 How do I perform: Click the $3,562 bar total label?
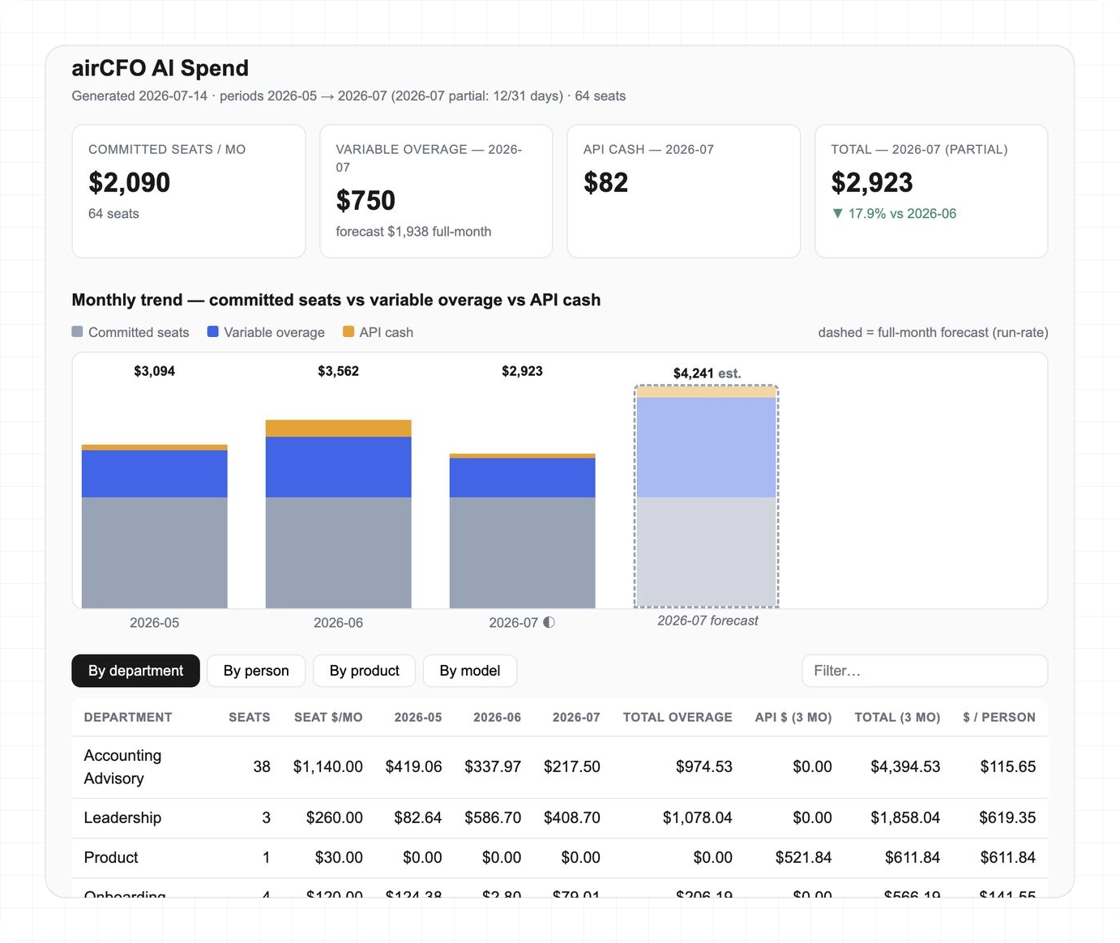click(x=339, y=371)
